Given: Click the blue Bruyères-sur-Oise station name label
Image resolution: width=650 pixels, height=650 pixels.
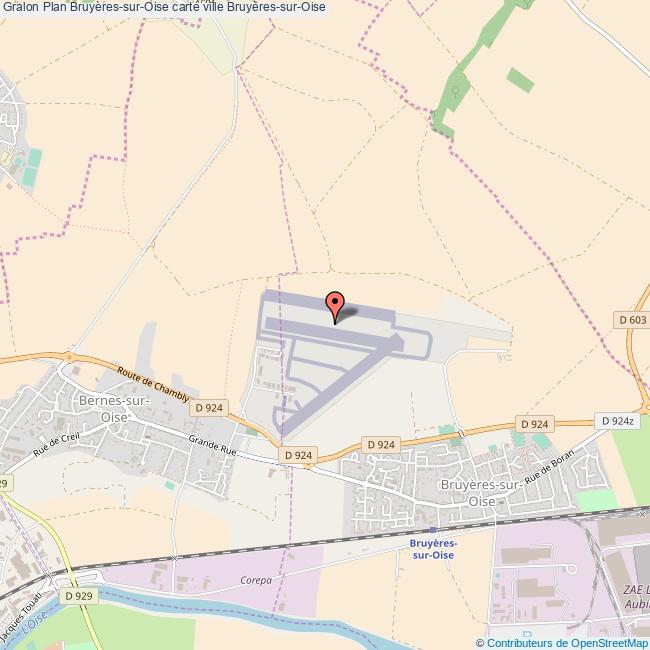Looking at the screenshot, I should pyautogui.click(x=433, y=549).
